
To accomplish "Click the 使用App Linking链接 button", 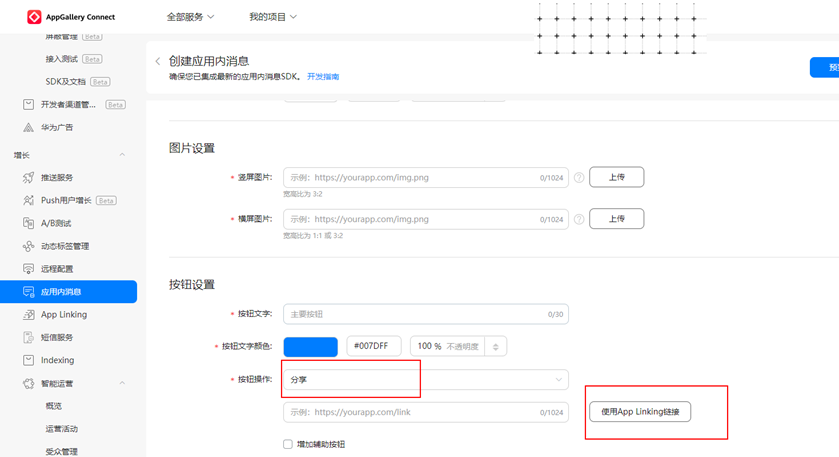I will click(x=640, y=411).
